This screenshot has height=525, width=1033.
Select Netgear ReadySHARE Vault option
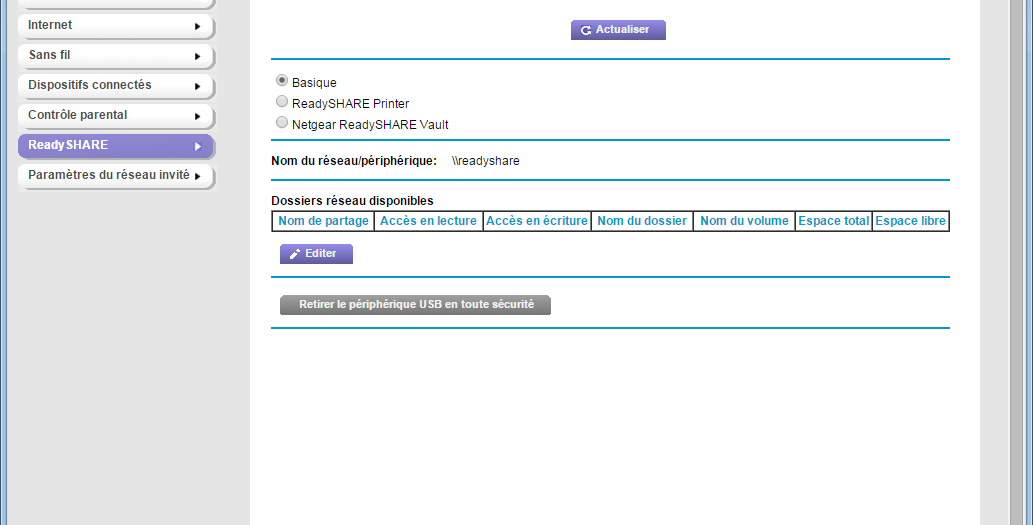click(282, 123)
